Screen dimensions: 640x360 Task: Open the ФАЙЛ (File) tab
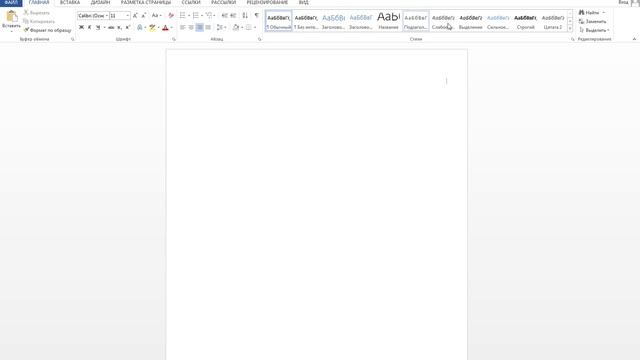pos(11,2)
